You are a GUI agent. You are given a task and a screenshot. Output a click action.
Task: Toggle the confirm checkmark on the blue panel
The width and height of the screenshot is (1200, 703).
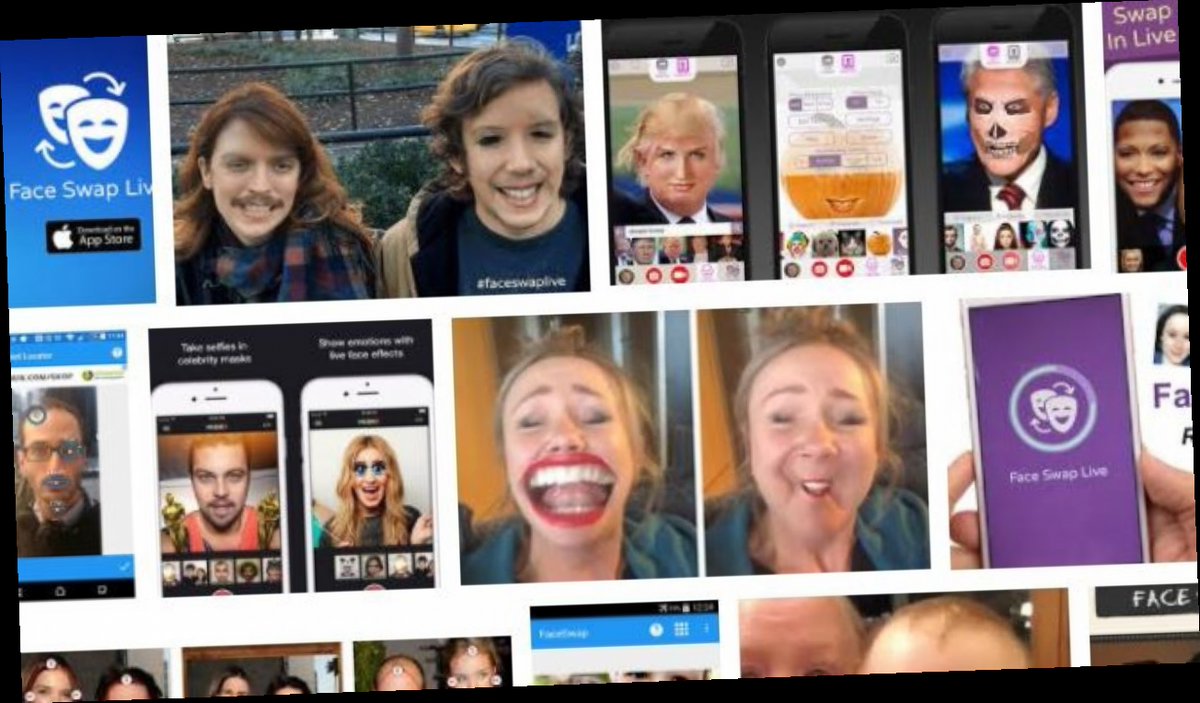124,566
